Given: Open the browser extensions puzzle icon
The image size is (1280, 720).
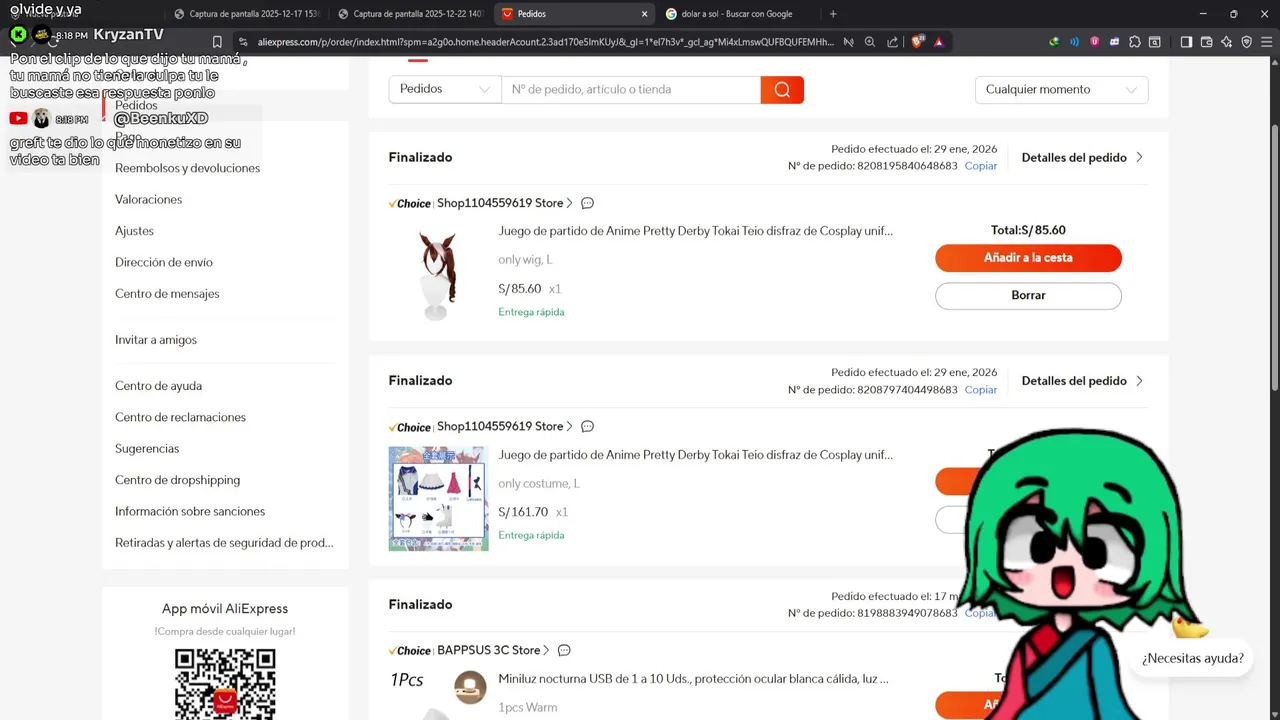Looking at the screenshot, I should (x=1135, y=42).
